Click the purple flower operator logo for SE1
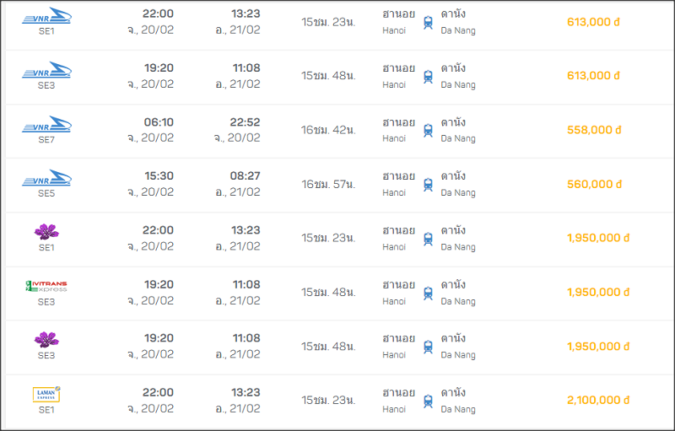Viewport: 675px width, 431px height. 46,232
